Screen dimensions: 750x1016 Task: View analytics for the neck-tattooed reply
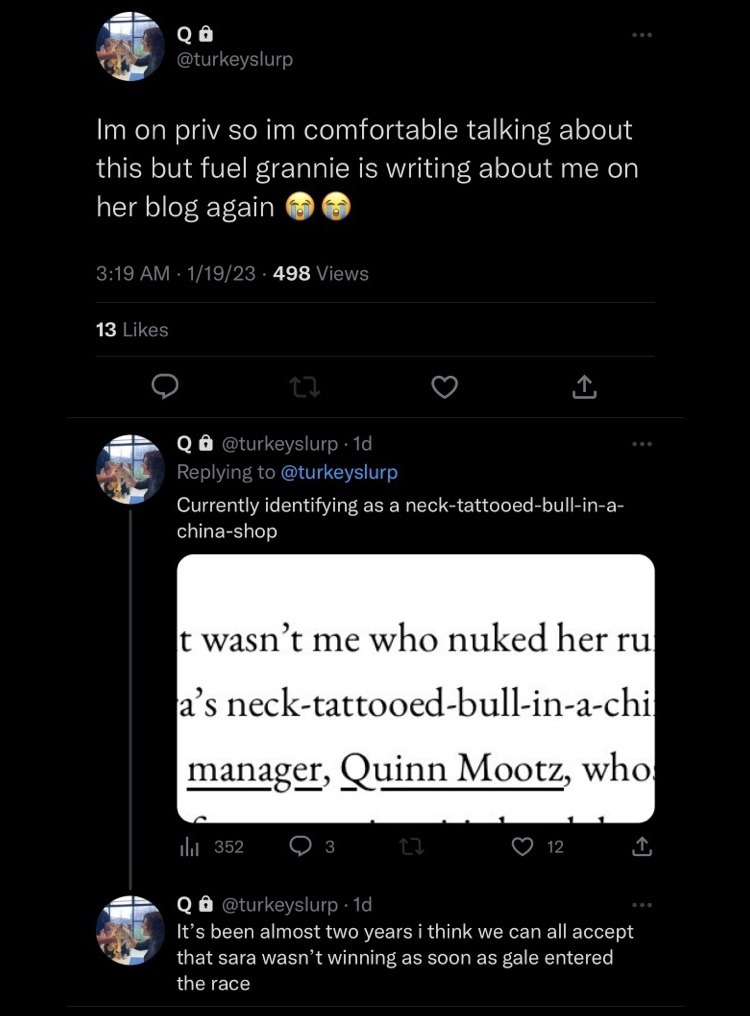click(x=212, y=847)
